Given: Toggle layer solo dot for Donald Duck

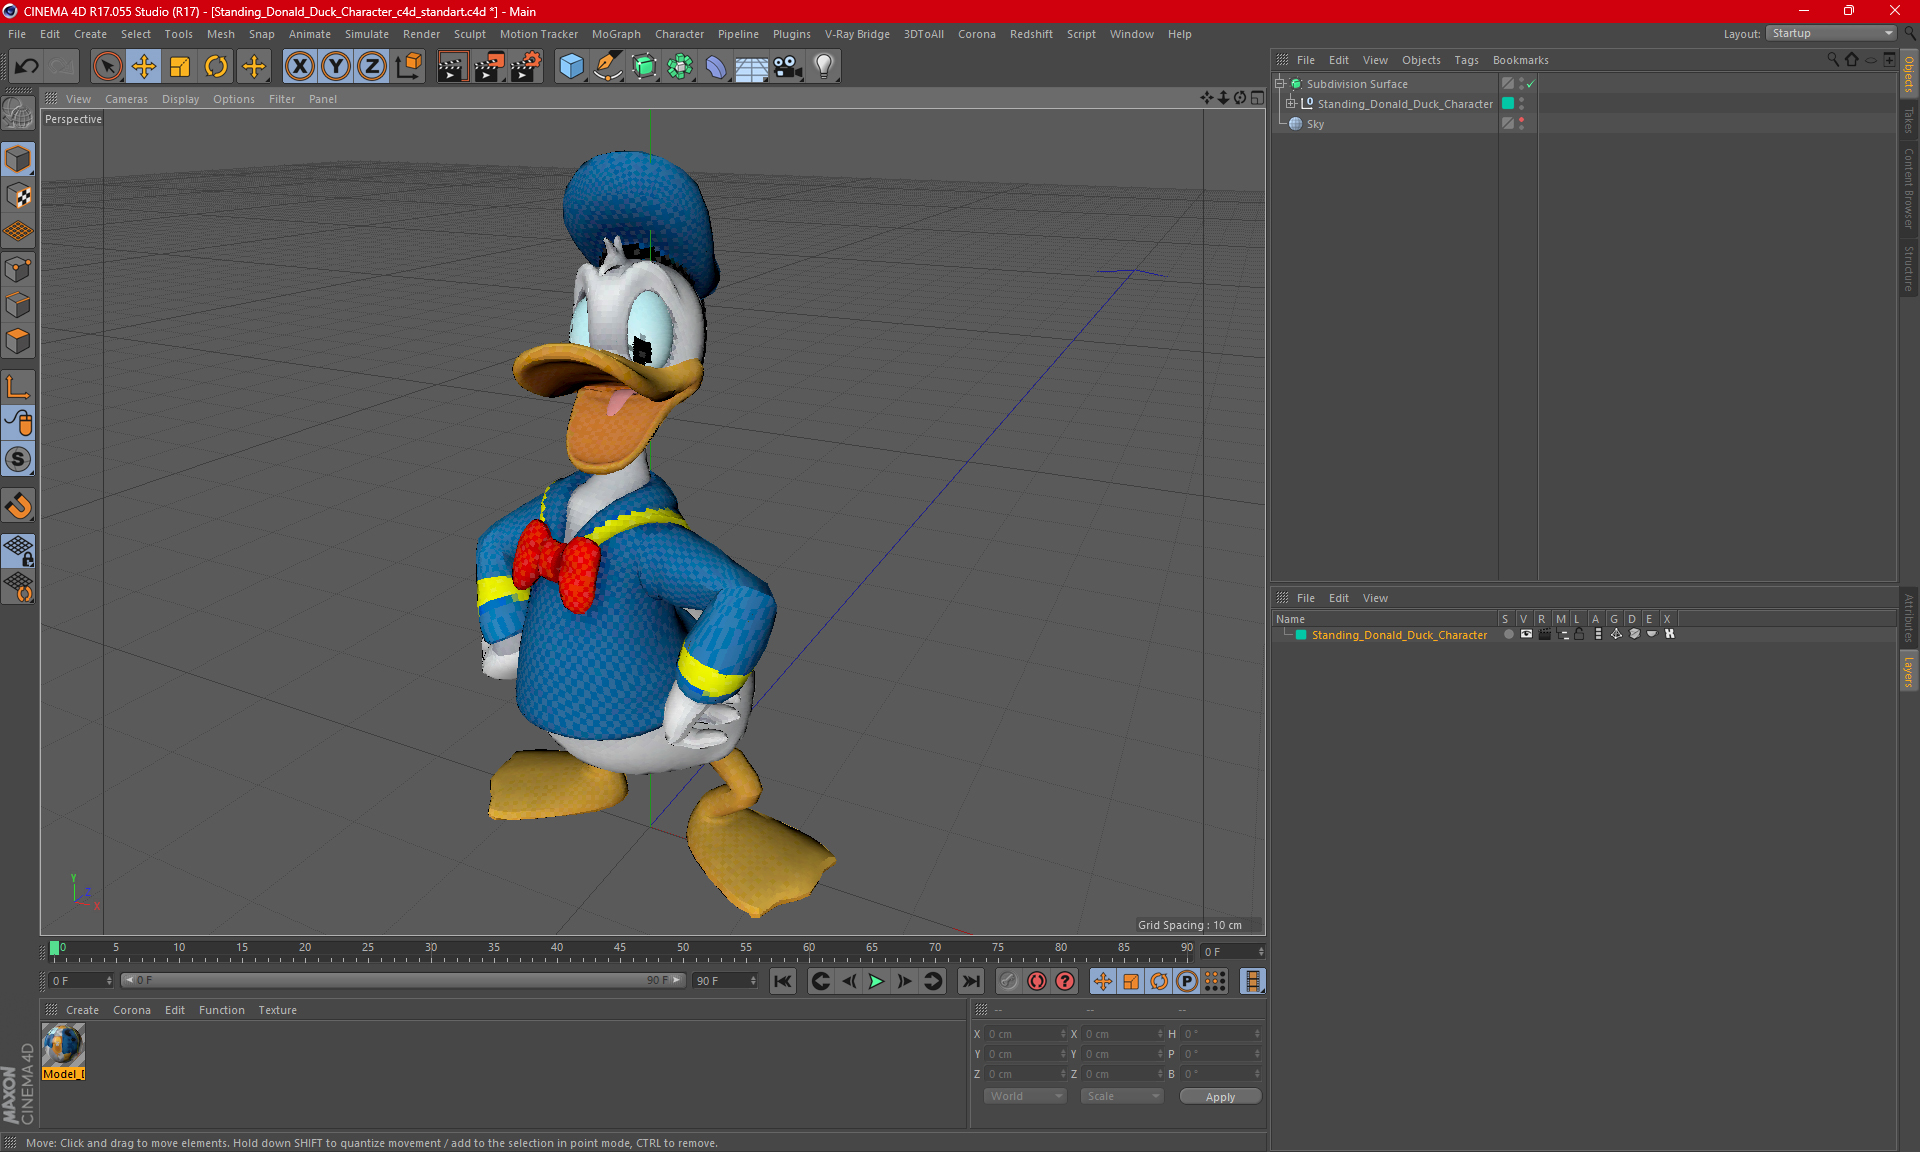Looking at the screenshot, I should (x=1508, y=634).
